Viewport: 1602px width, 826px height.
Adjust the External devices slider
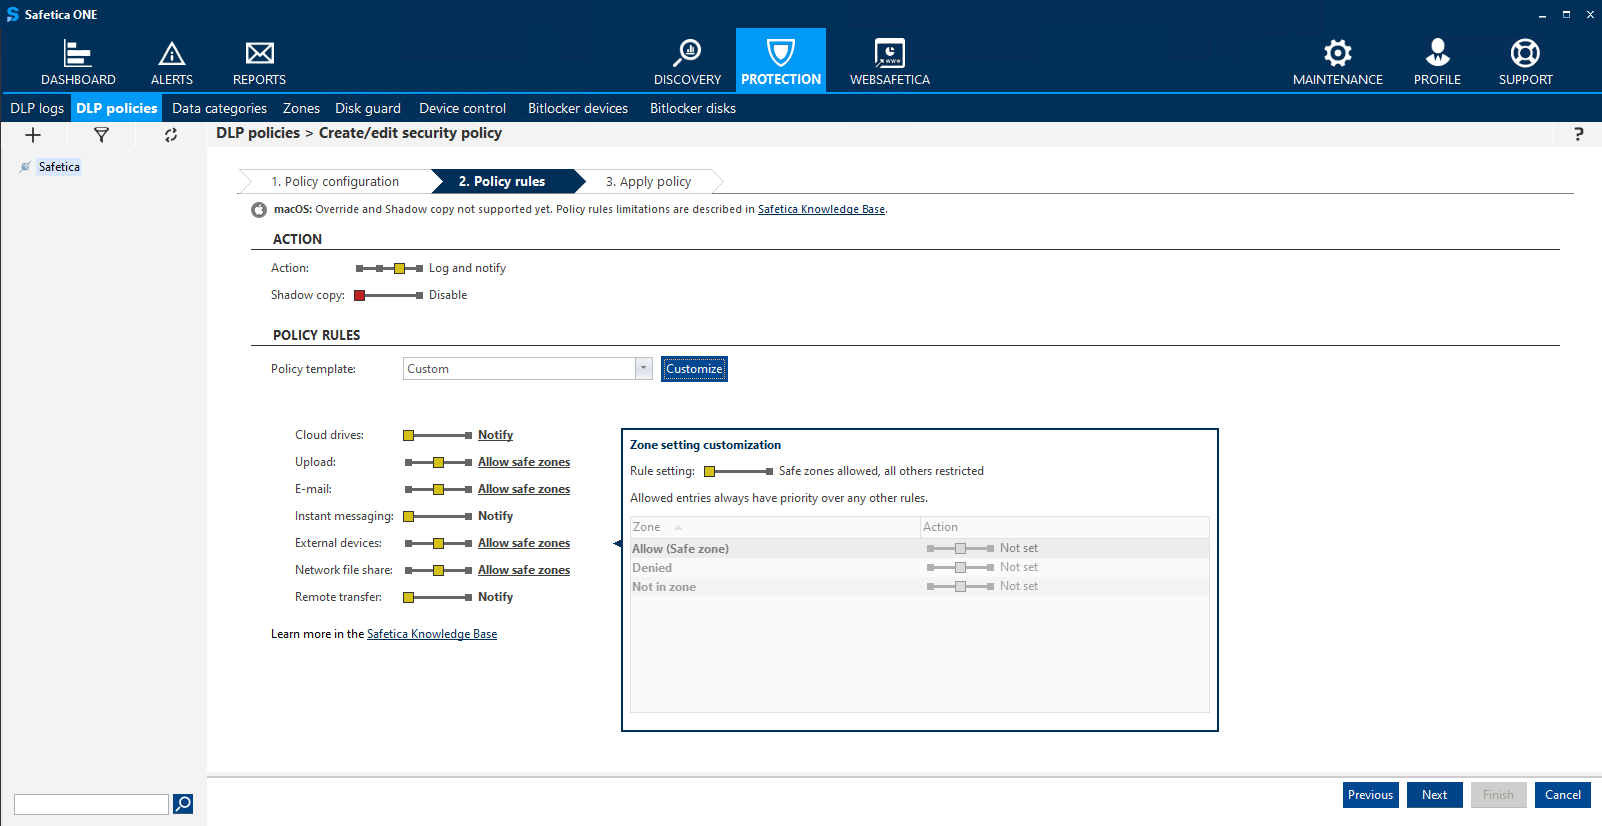[437, 543]
